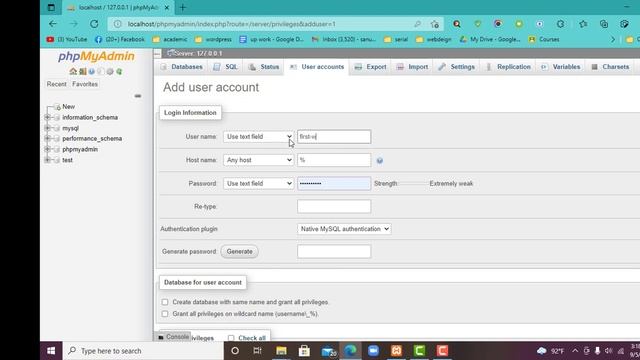This screenshot has height=360, width=640.
Task: Show more bookmarks with chevron
Action: (613, 40)
